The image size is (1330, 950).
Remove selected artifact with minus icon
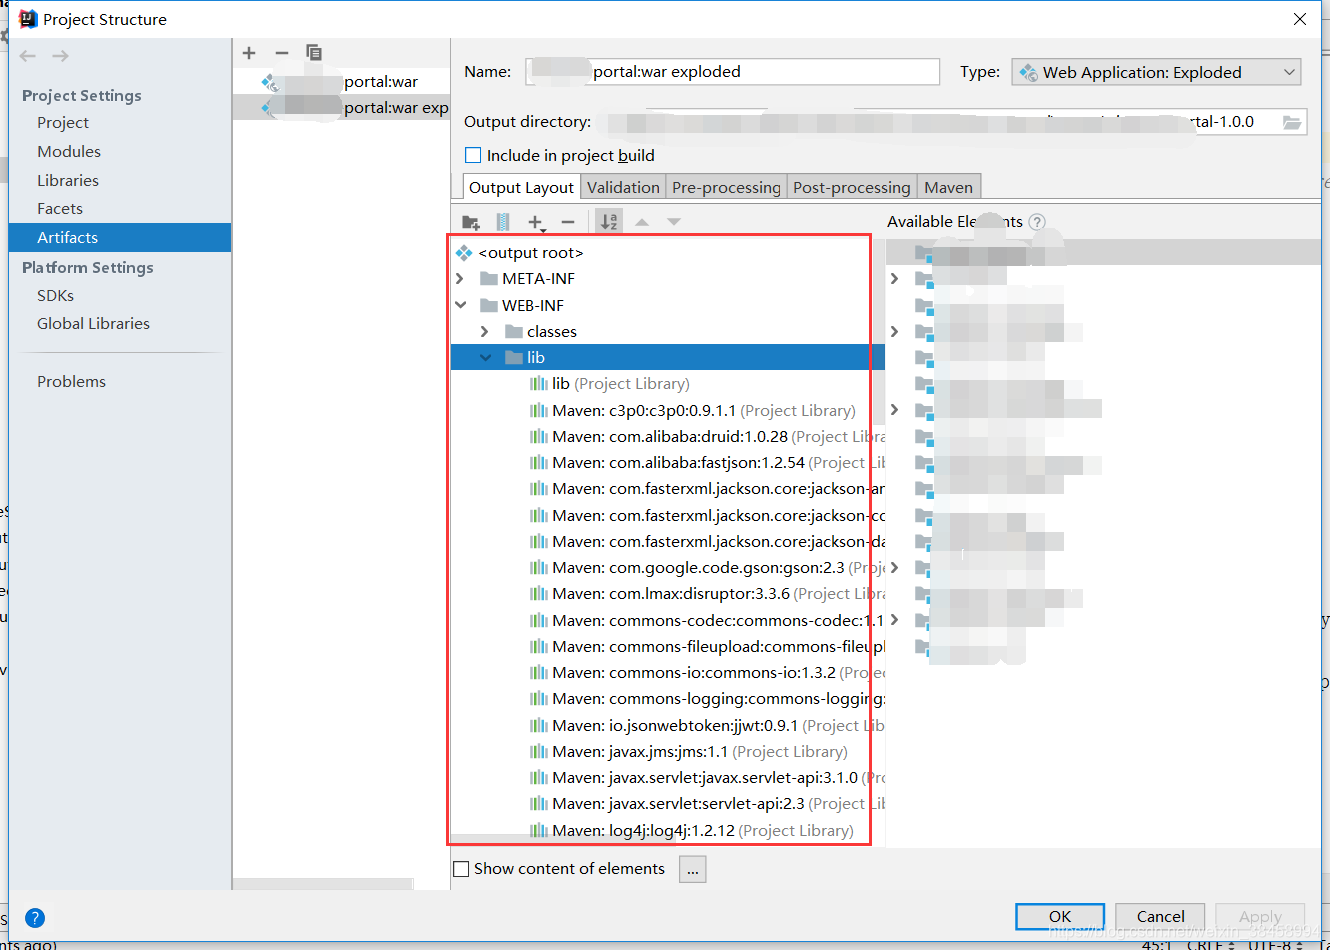(282, 53)
